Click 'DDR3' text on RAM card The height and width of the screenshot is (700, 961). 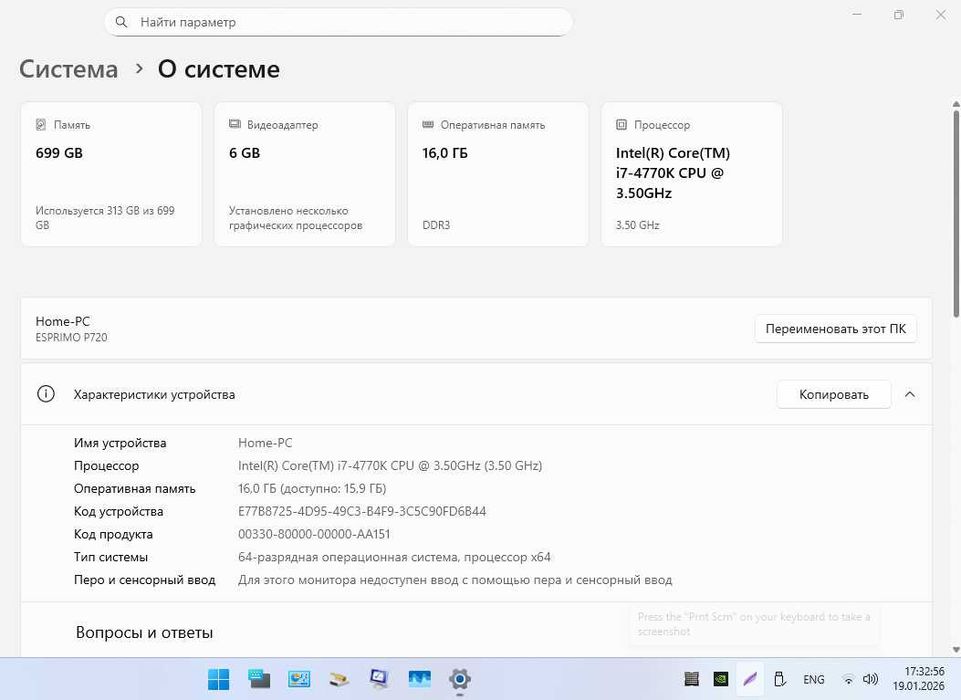[436, 225]
